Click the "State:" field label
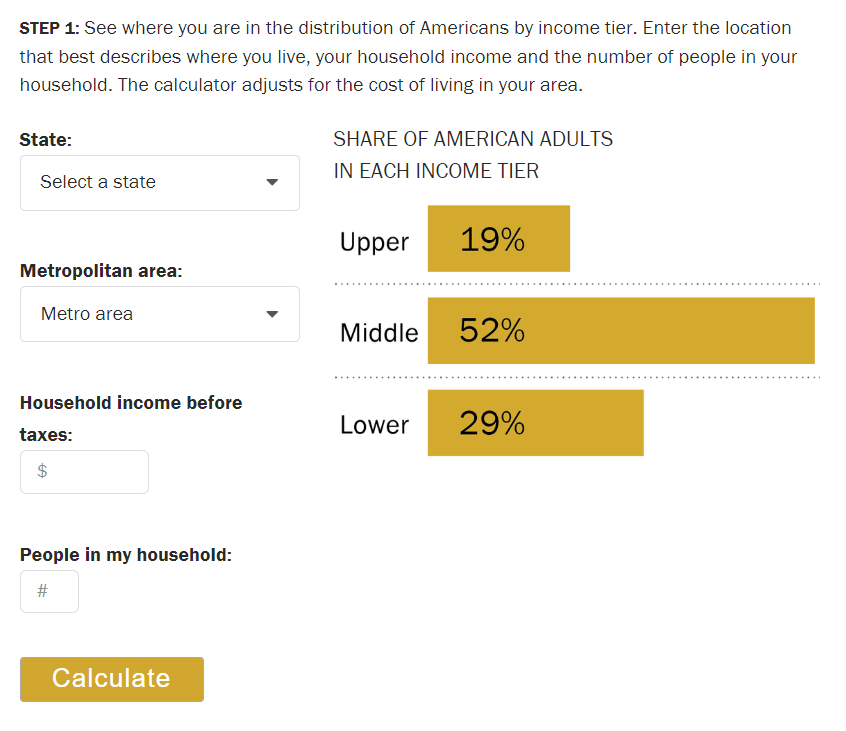Image resolution: width=846 pixels, height=731 pixels. (46, 141)
